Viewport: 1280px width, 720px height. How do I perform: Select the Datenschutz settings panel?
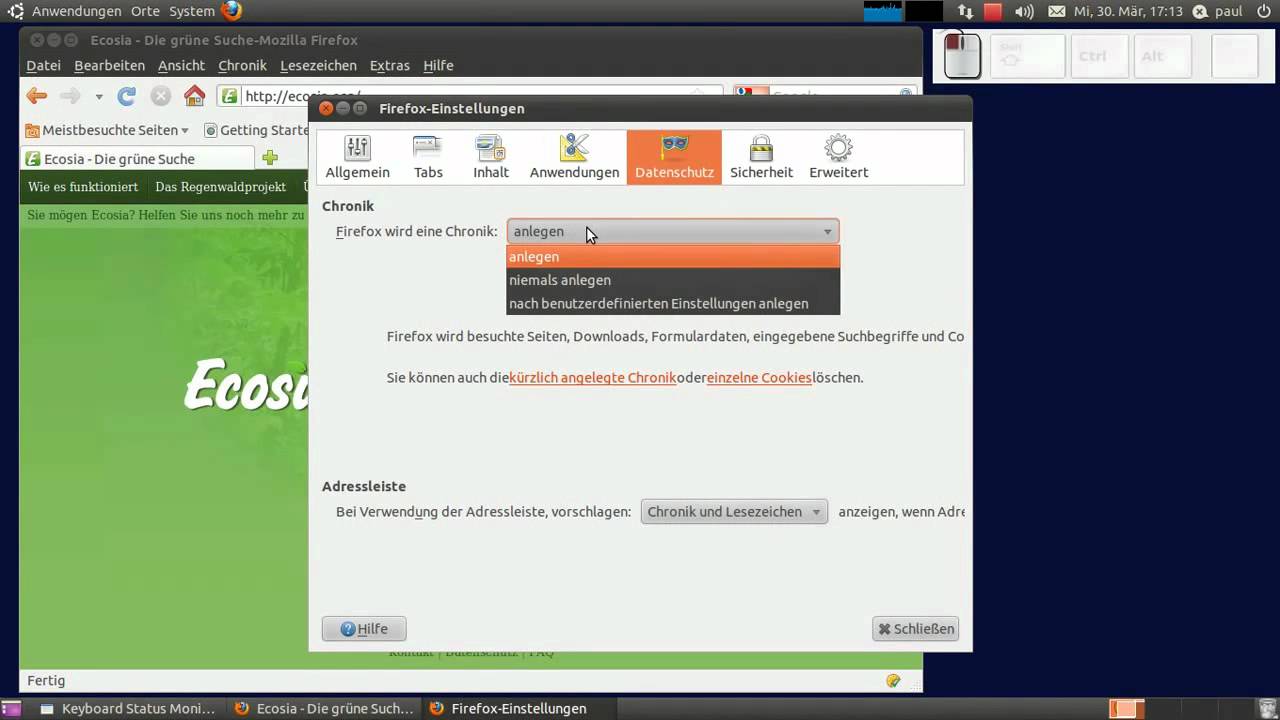coord(674,157)
